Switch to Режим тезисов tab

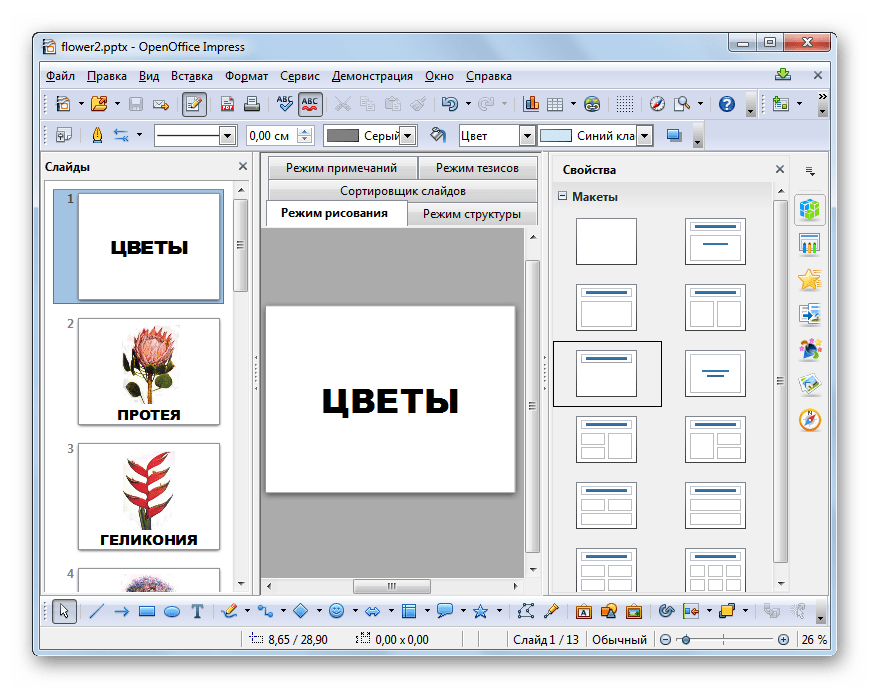[x=477, y=168]
